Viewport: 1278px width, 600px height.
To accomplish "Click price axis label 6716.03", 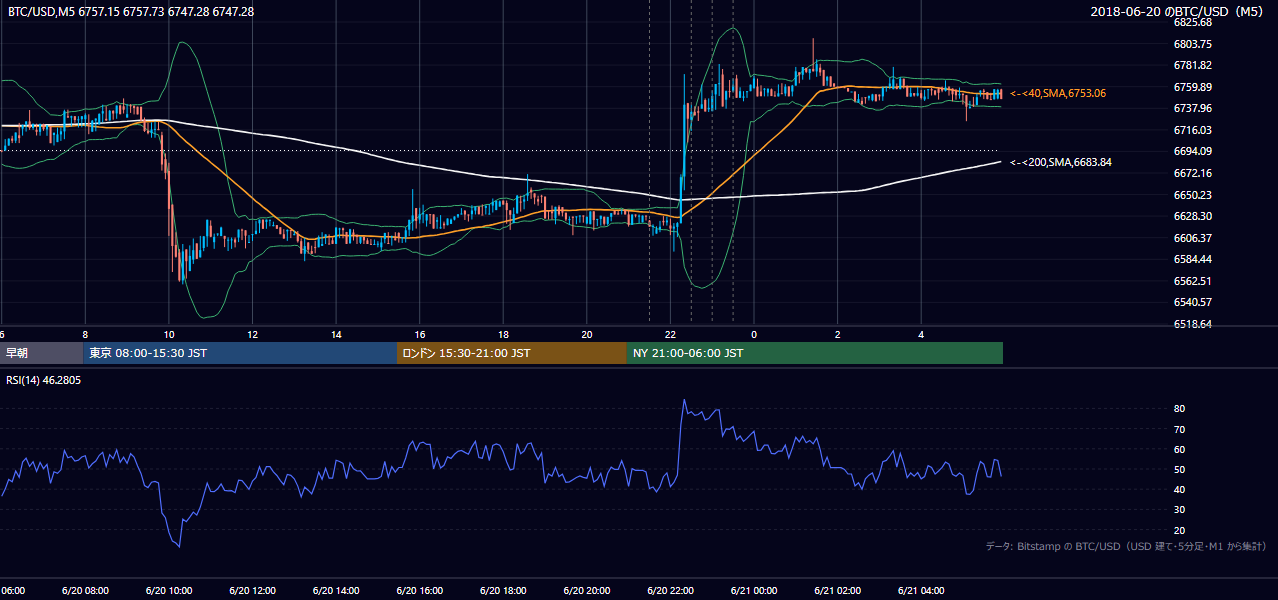I will coord(1193,130).
